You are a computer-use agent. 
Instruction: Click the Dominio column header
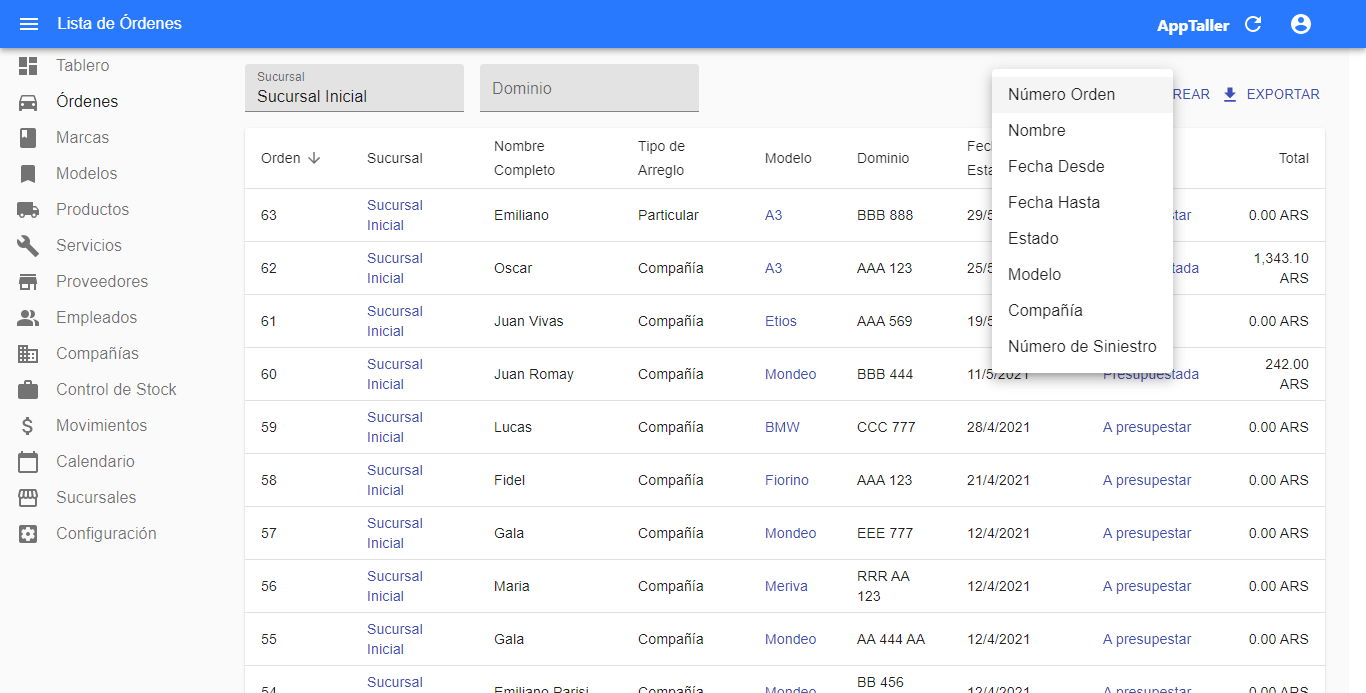coord(883,158)
